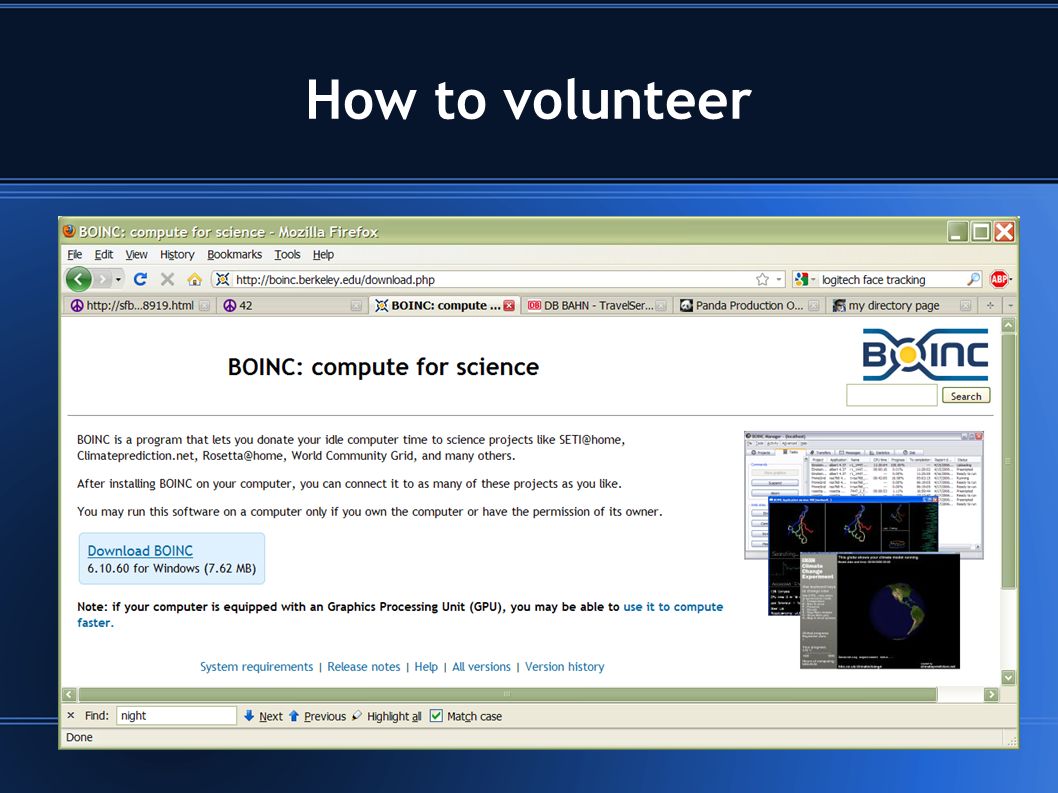Click the BOINC page search text field
The image size is (1058, 793).
pyautogui.click(x=891, y=395)
